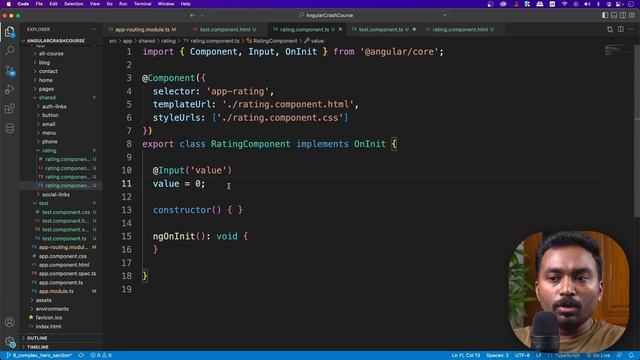Viewport: 640px width, 360px height.
Task: Open the database panel icon in activity bar
Action: [x=9, y=128]
